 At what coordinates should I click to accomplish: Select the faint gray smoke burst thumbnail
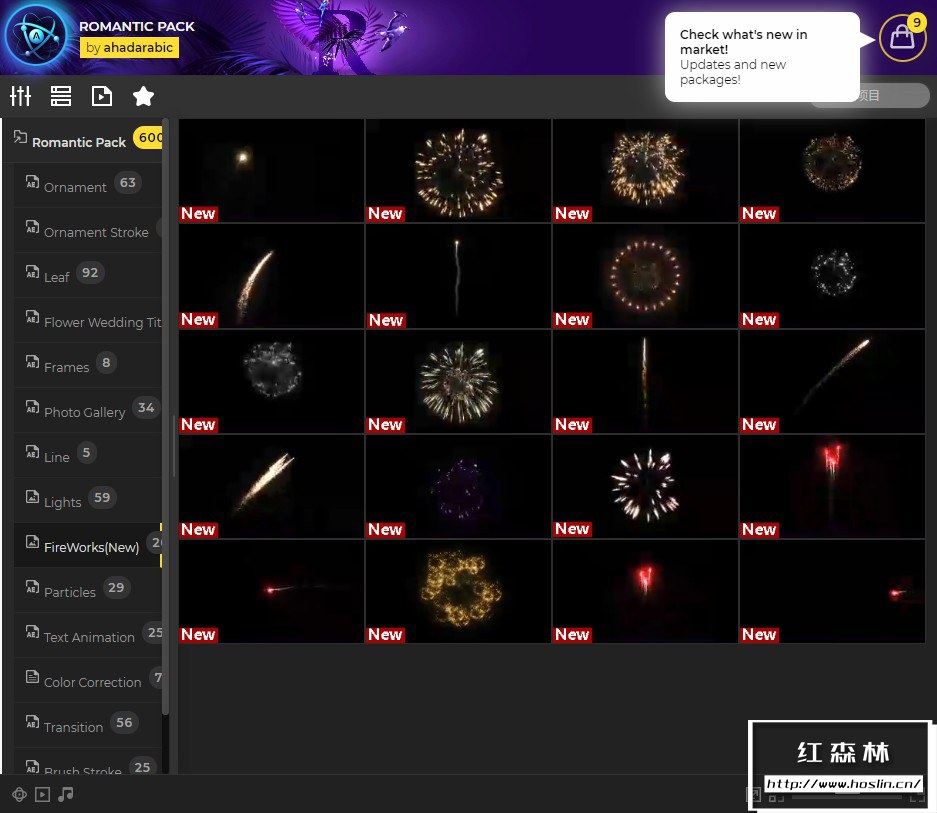pyautogui.click(x=271, y=381)
